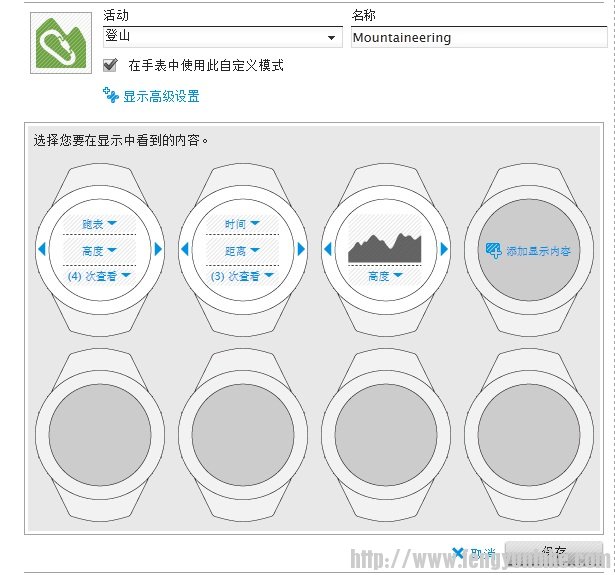Screen dimensions: 615x575
Task: Click the 保存 button
Action: pos(554,553)
